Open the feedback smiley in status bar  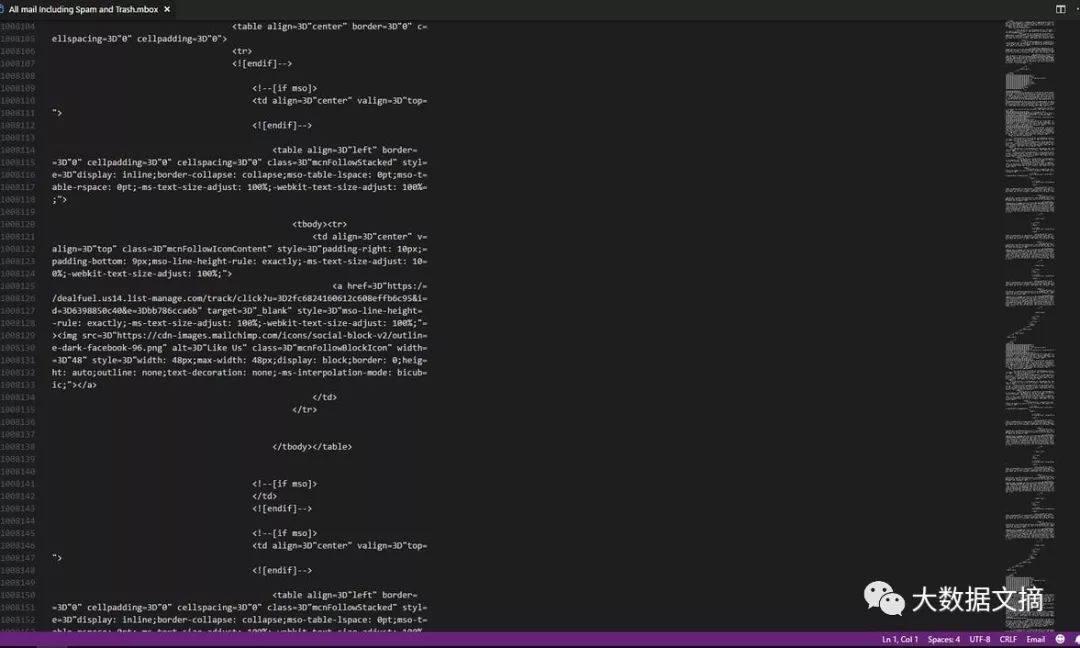[1060, 639]
